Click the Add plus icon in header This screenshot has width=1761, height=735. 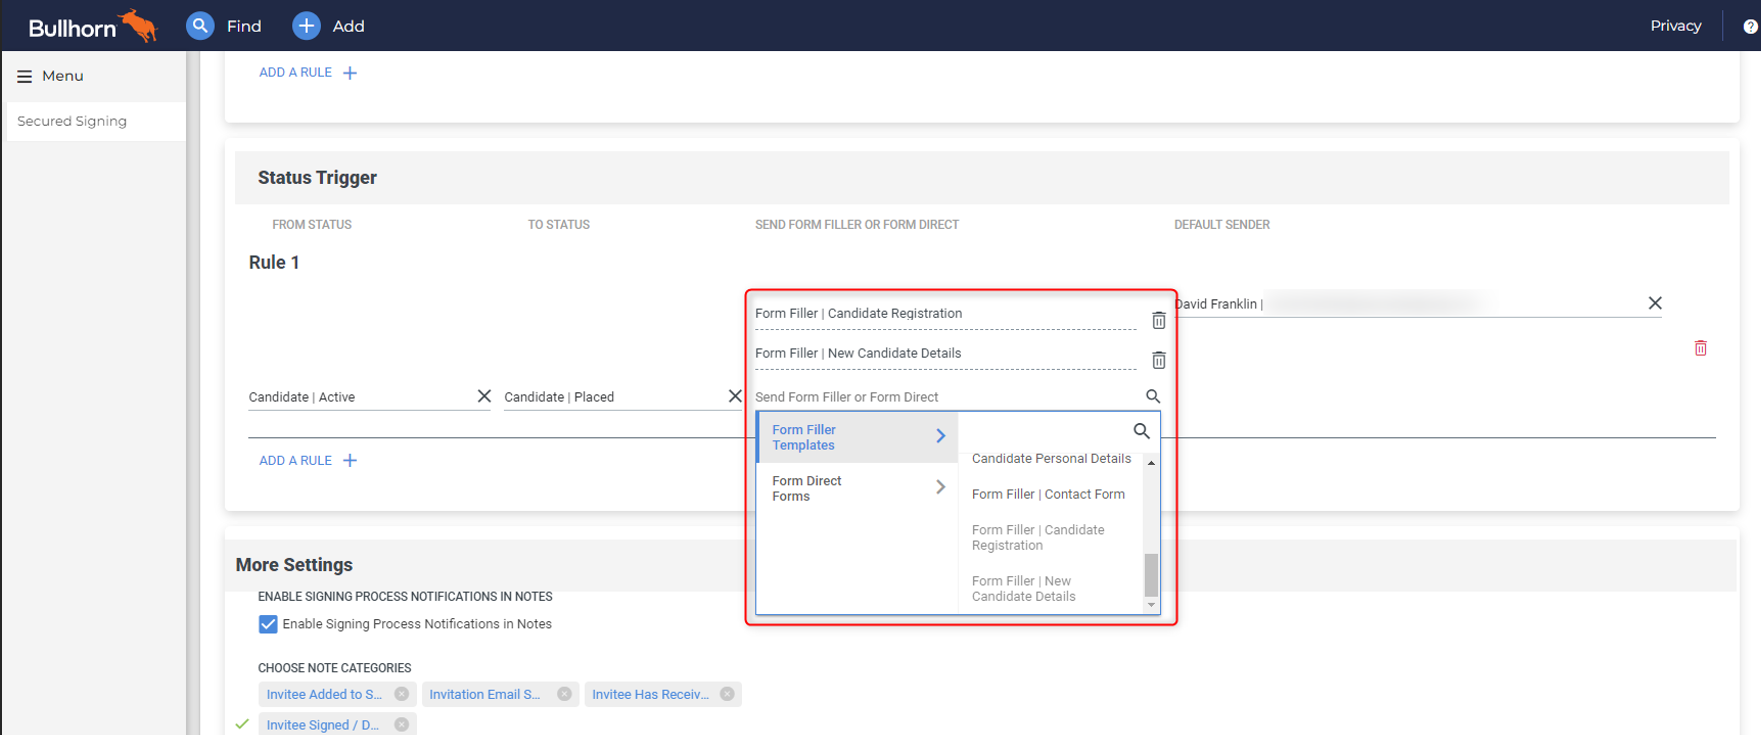[x=306, y=26]
